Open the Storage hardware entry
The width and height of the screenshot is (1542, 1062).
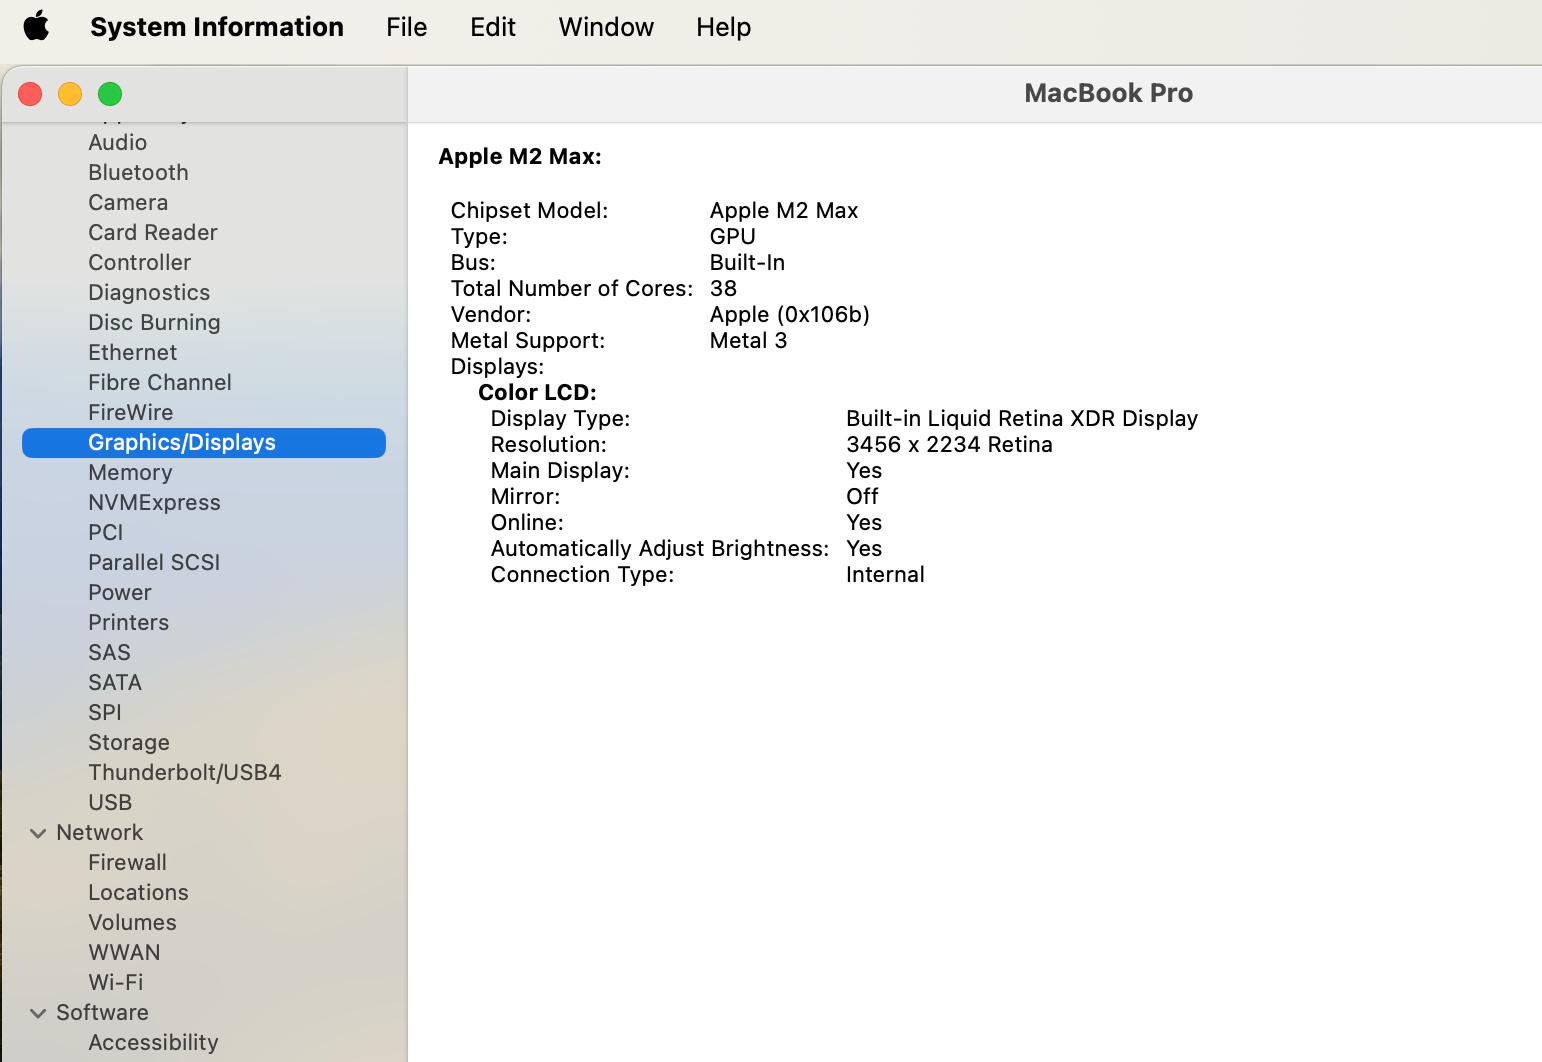pyautogui.click(x=128, y=743)
